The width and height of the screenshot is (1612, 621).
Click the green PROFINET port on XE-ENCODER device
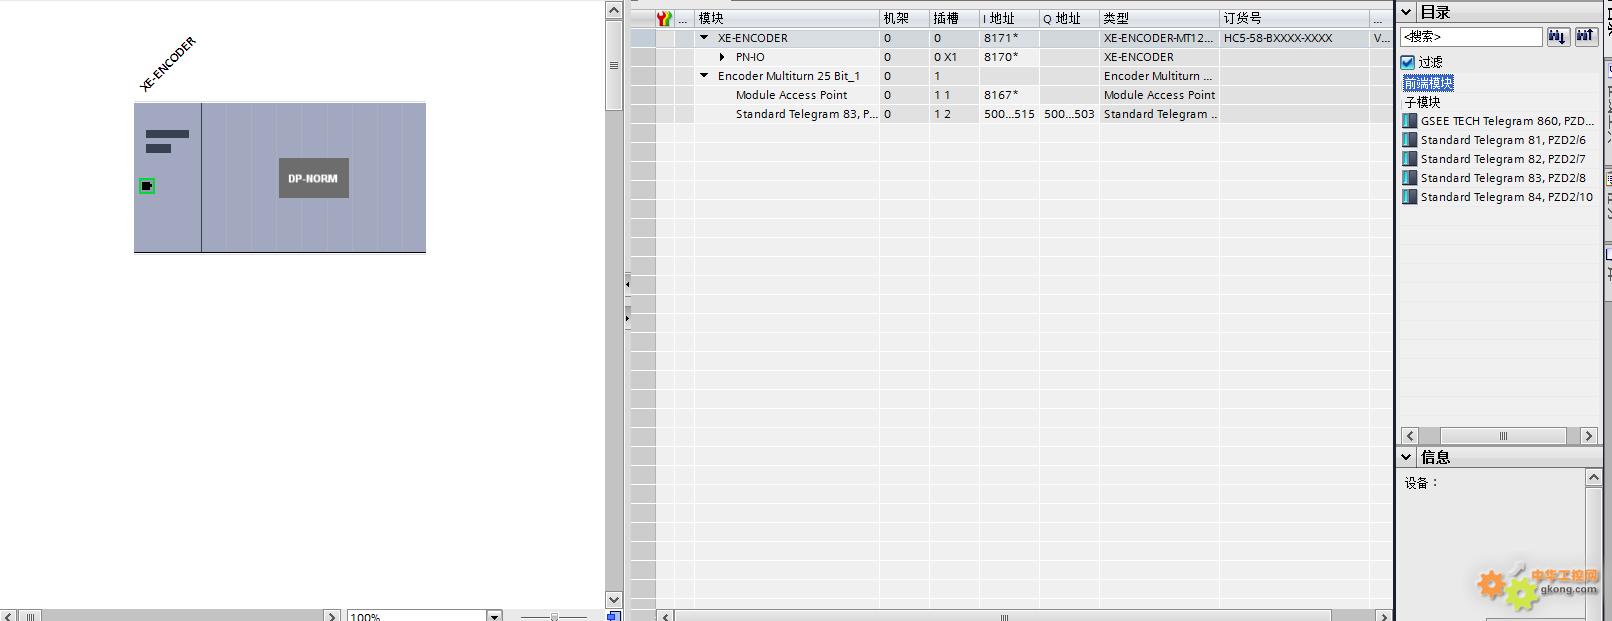click(147, 186)
